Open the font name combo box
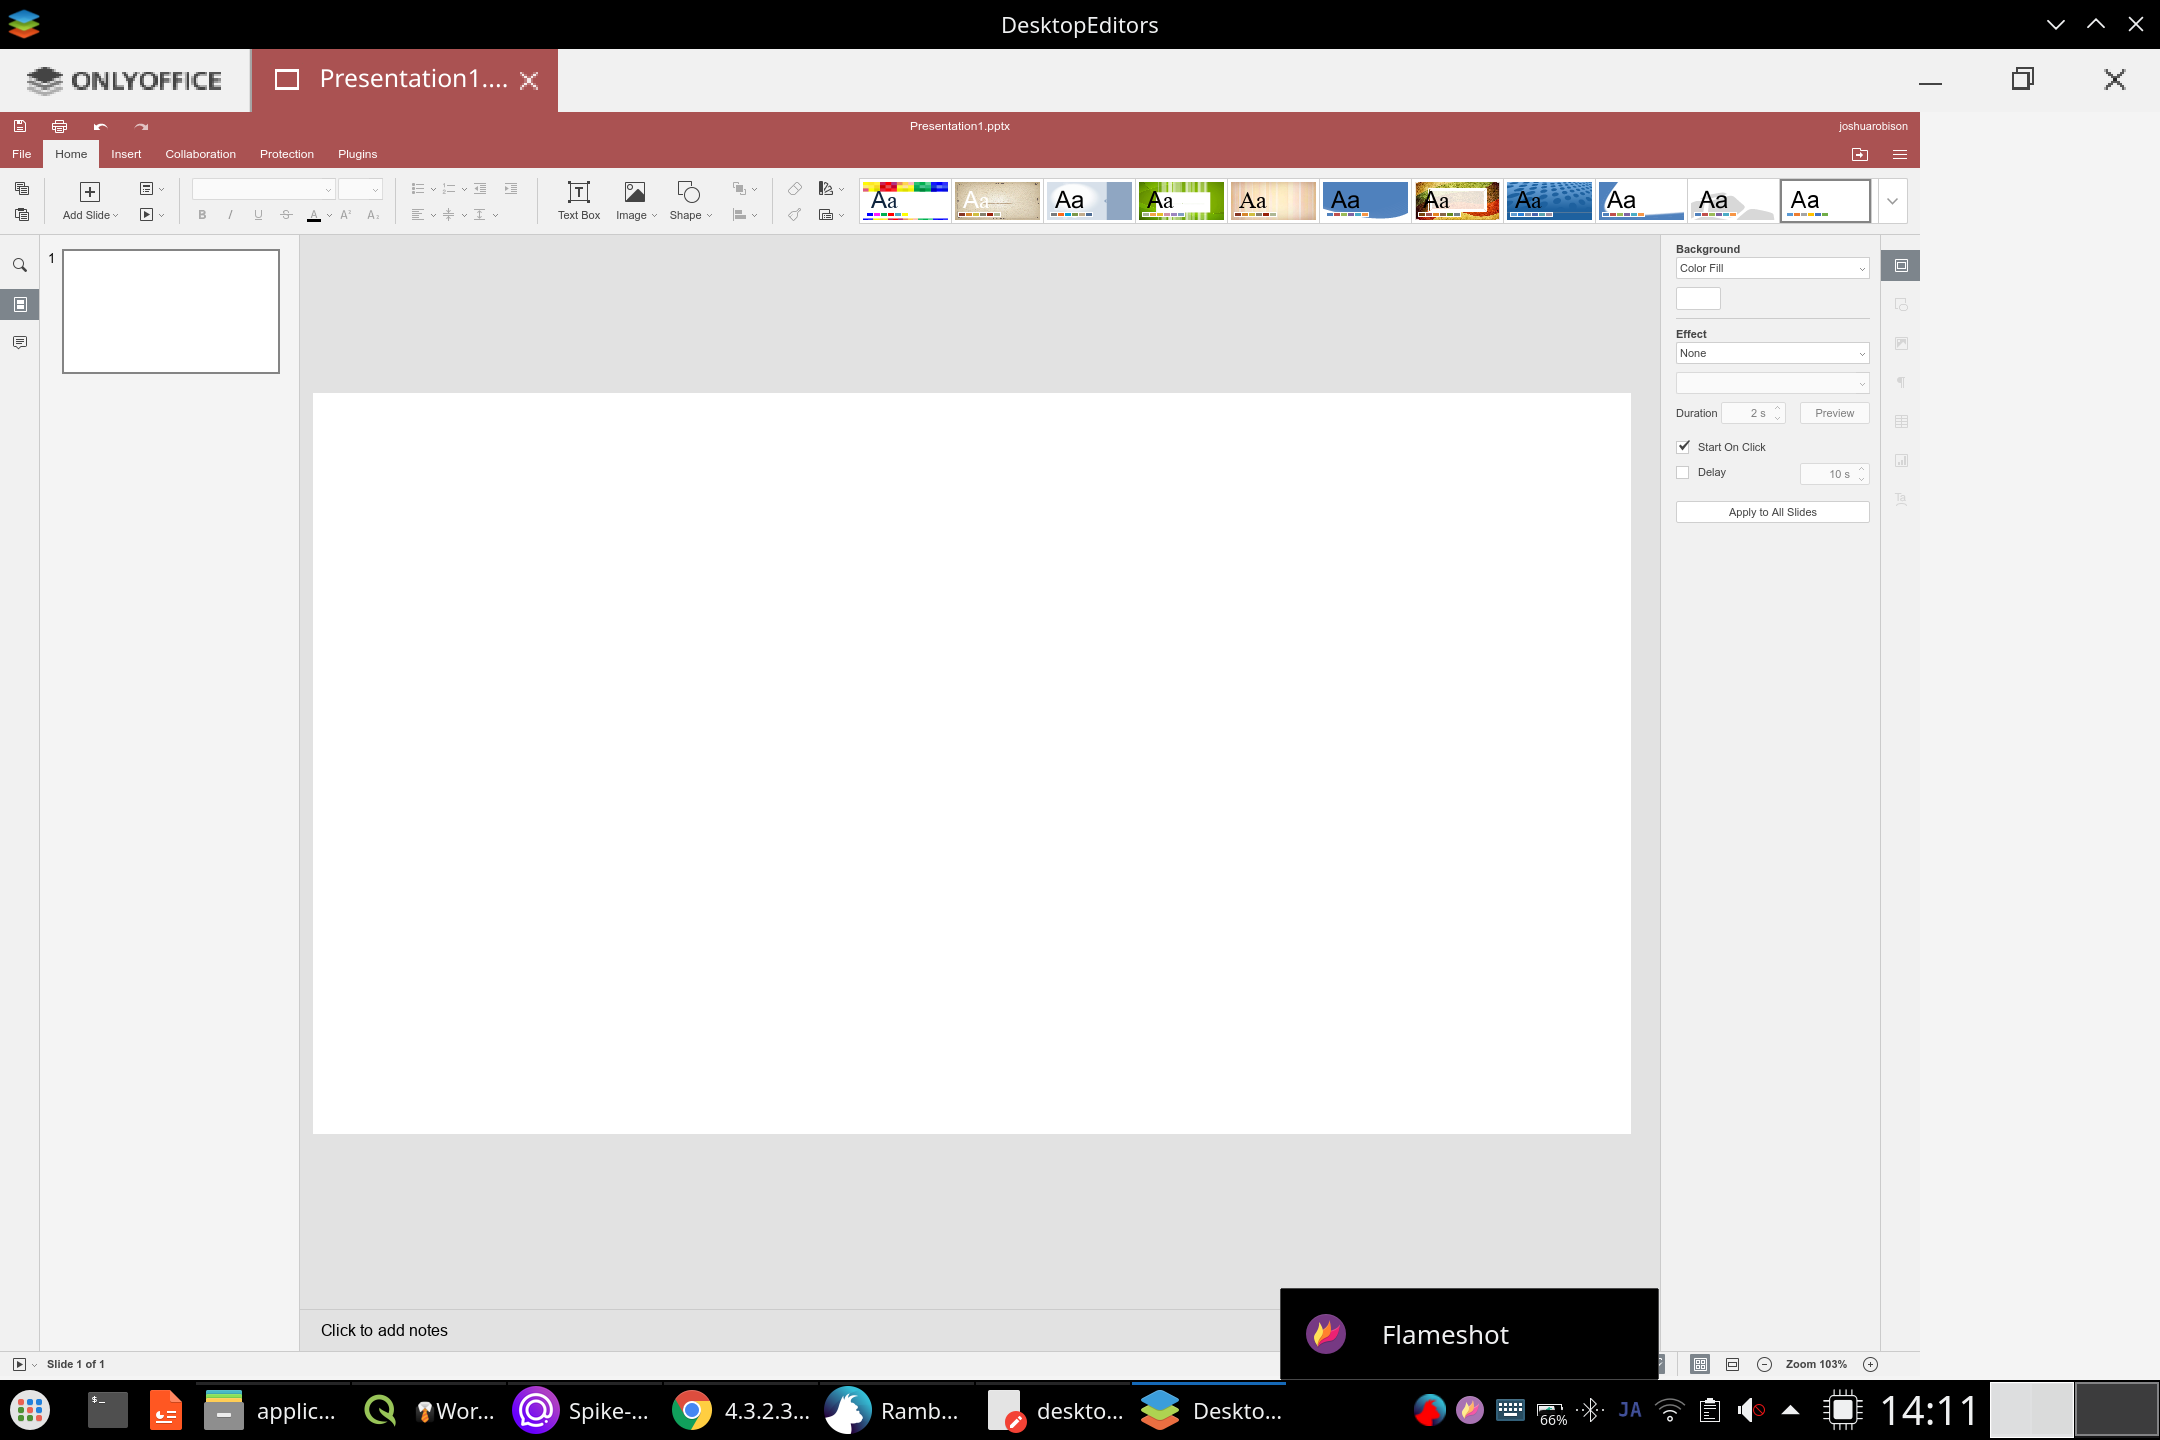This screenshot has height=1440, width=2160. pyautogui.click(x=263, y=189)
